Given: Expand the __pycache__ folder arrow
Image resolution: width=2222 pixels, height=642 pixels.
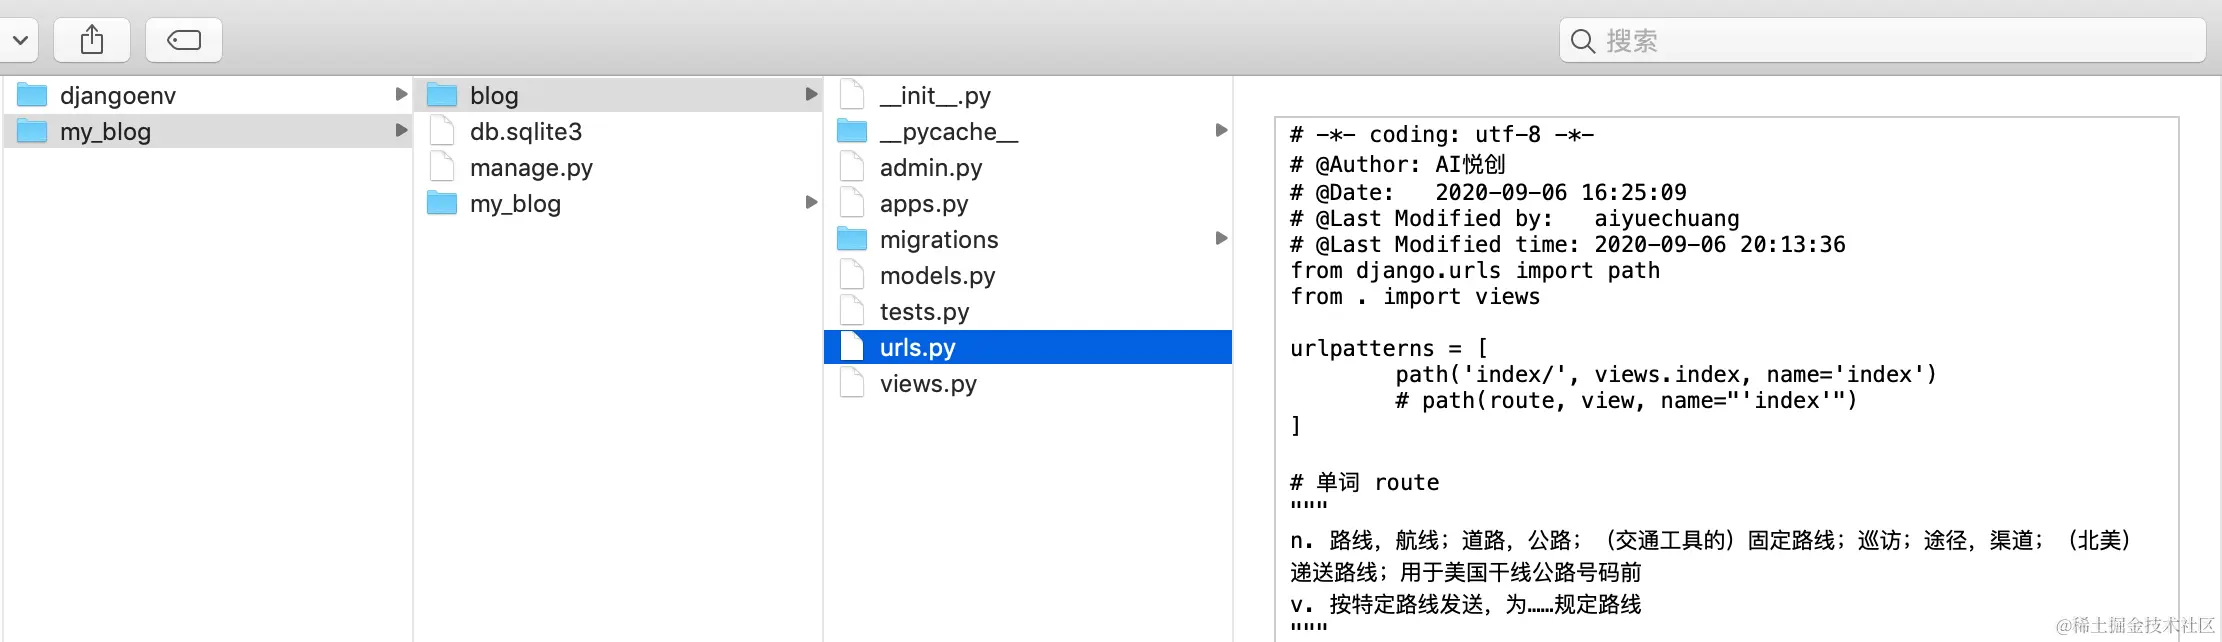Looking at the screenshot, I should 1221,130.
